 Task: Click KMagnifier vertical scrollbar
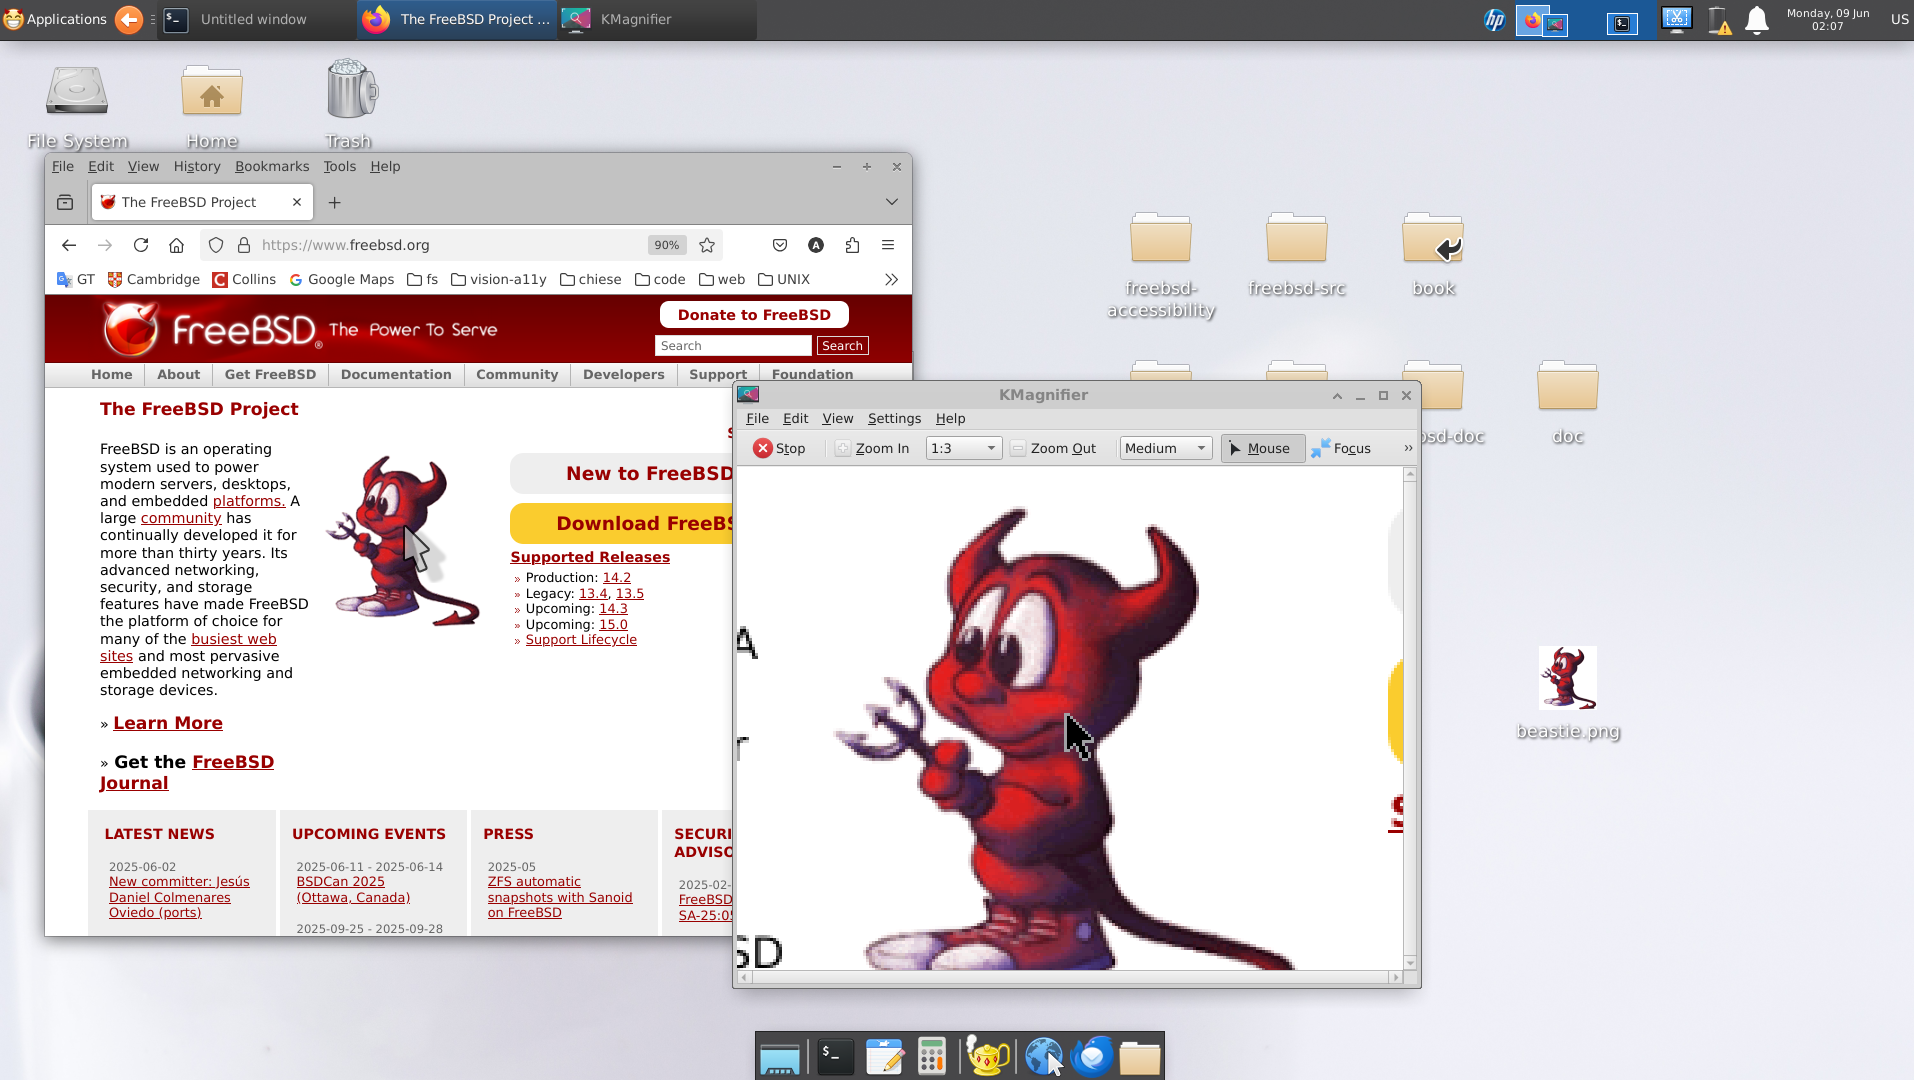1410,718
